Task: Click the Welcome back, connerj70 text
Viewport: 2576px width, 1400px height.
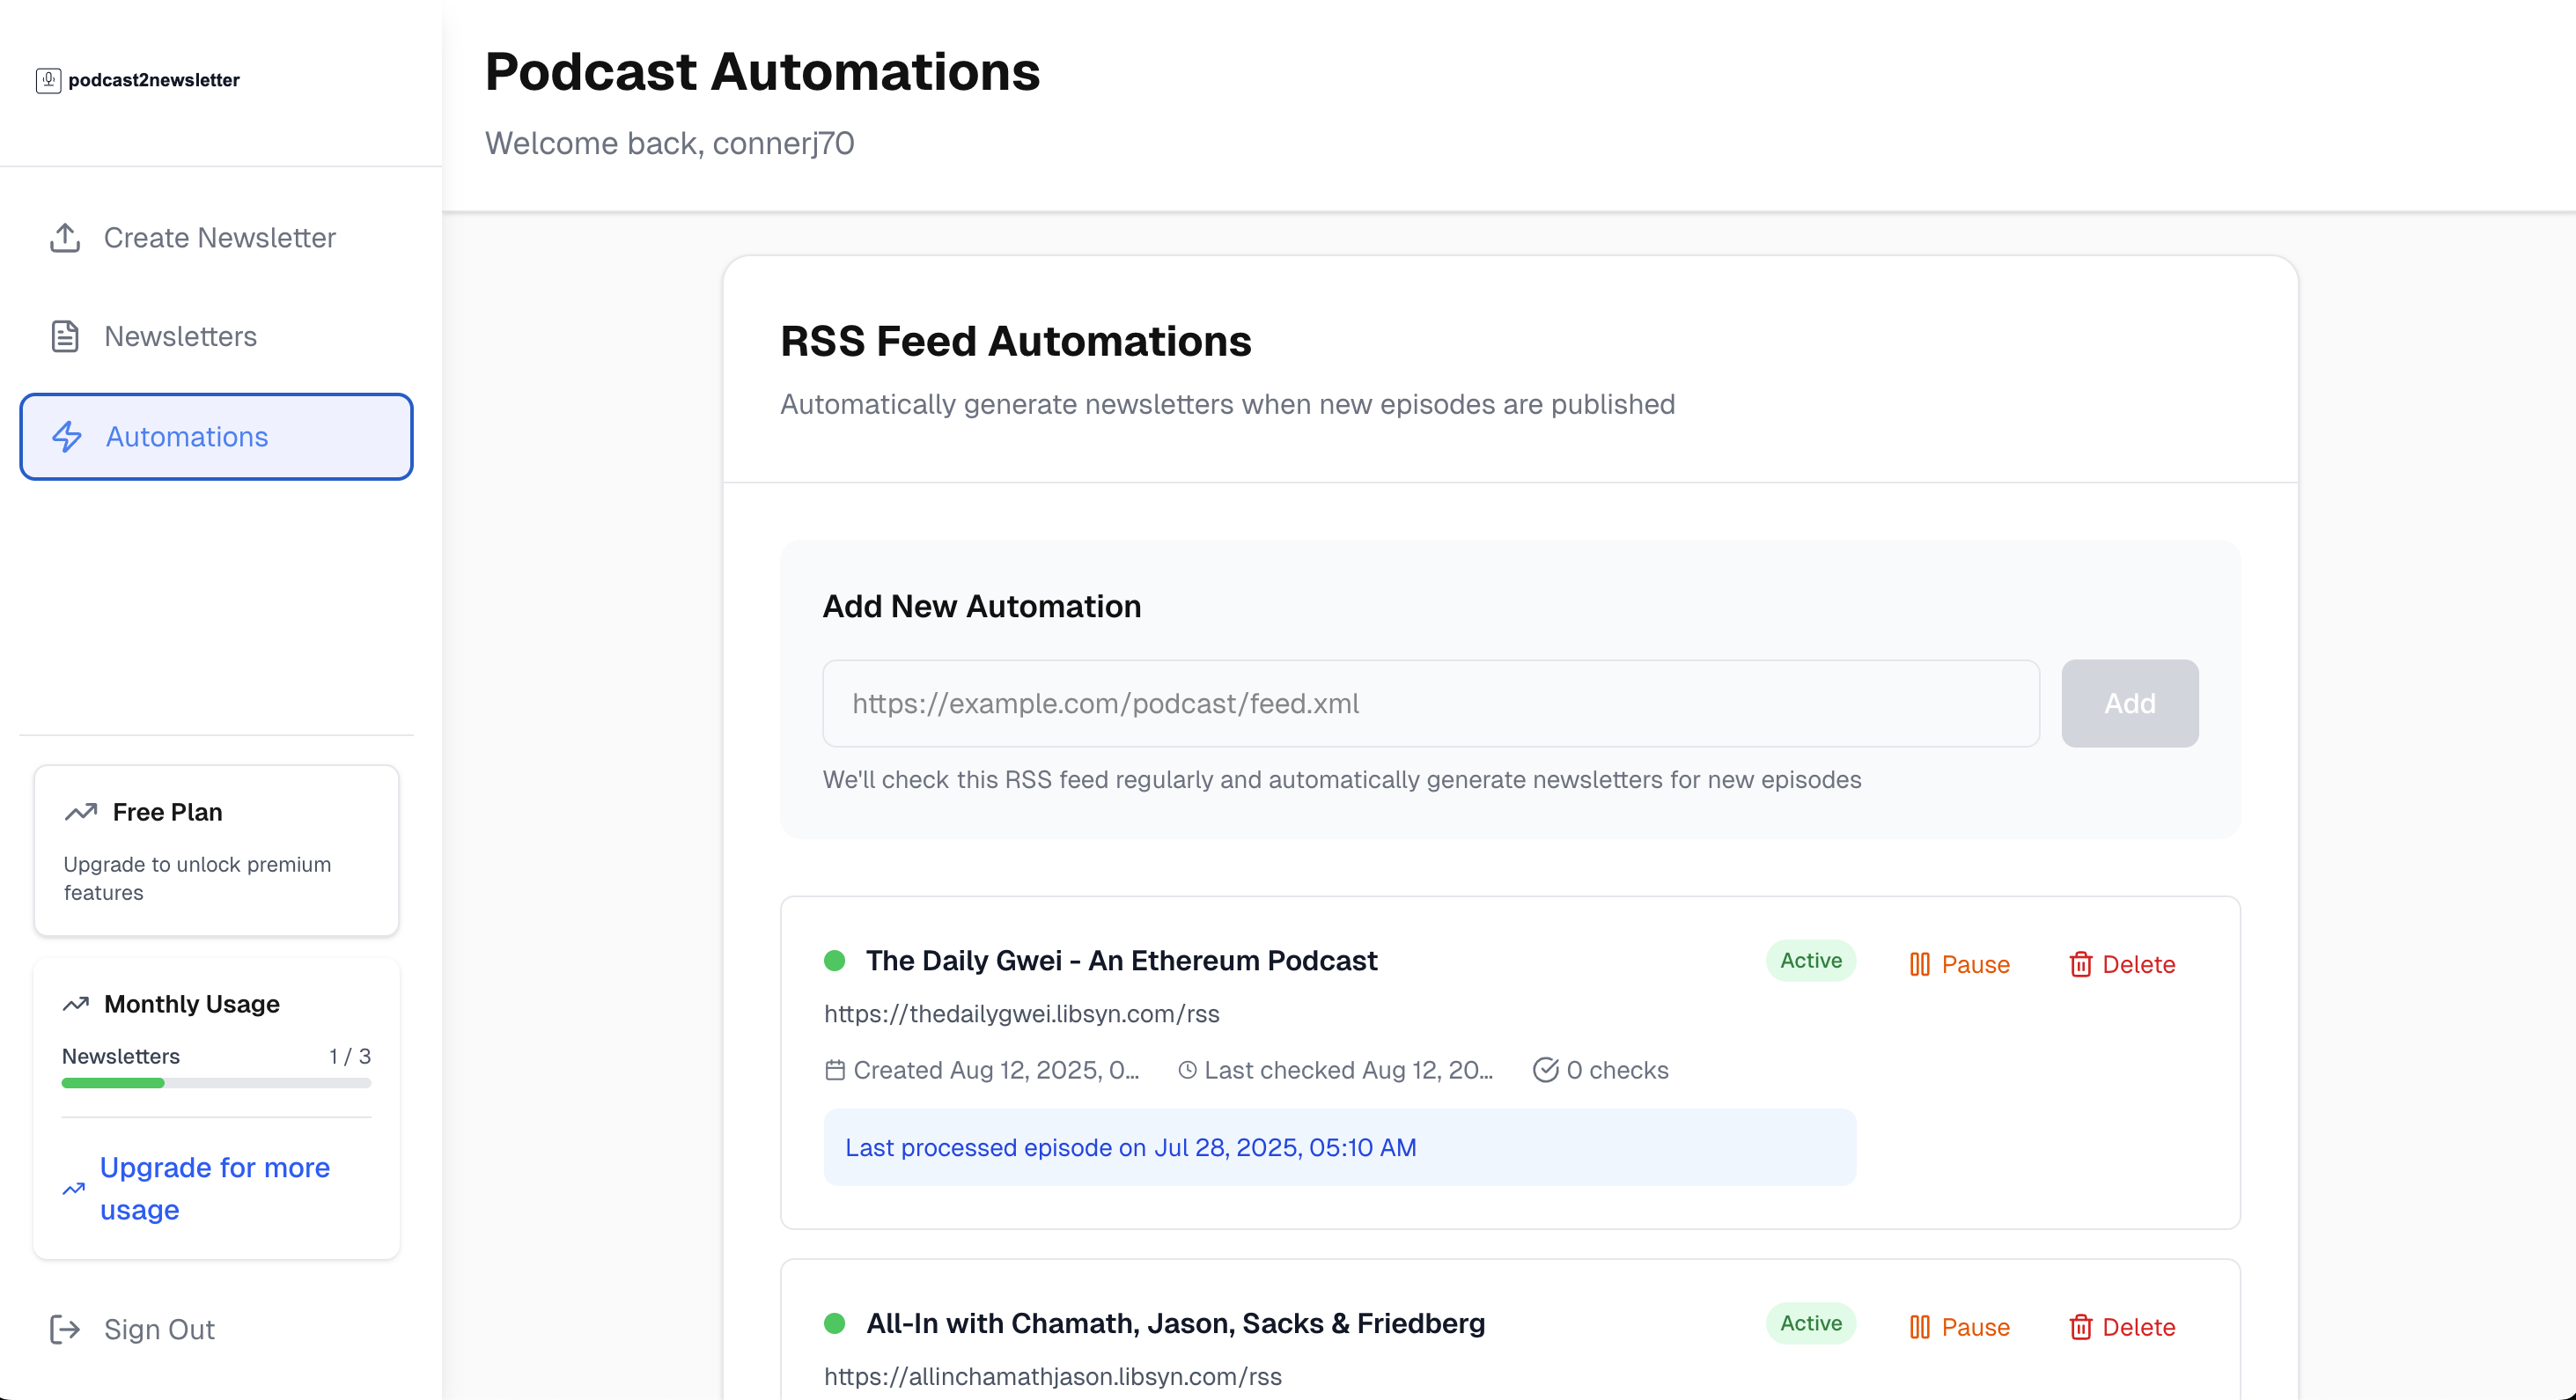Action: click(670, 144)
